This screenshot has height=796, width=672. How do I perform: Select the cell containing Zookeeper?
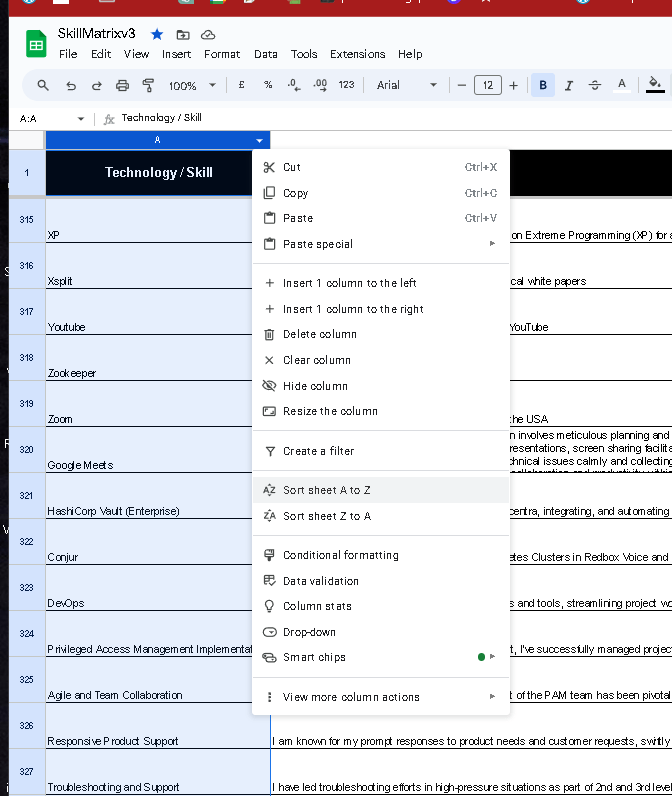[x=149, y=358]
